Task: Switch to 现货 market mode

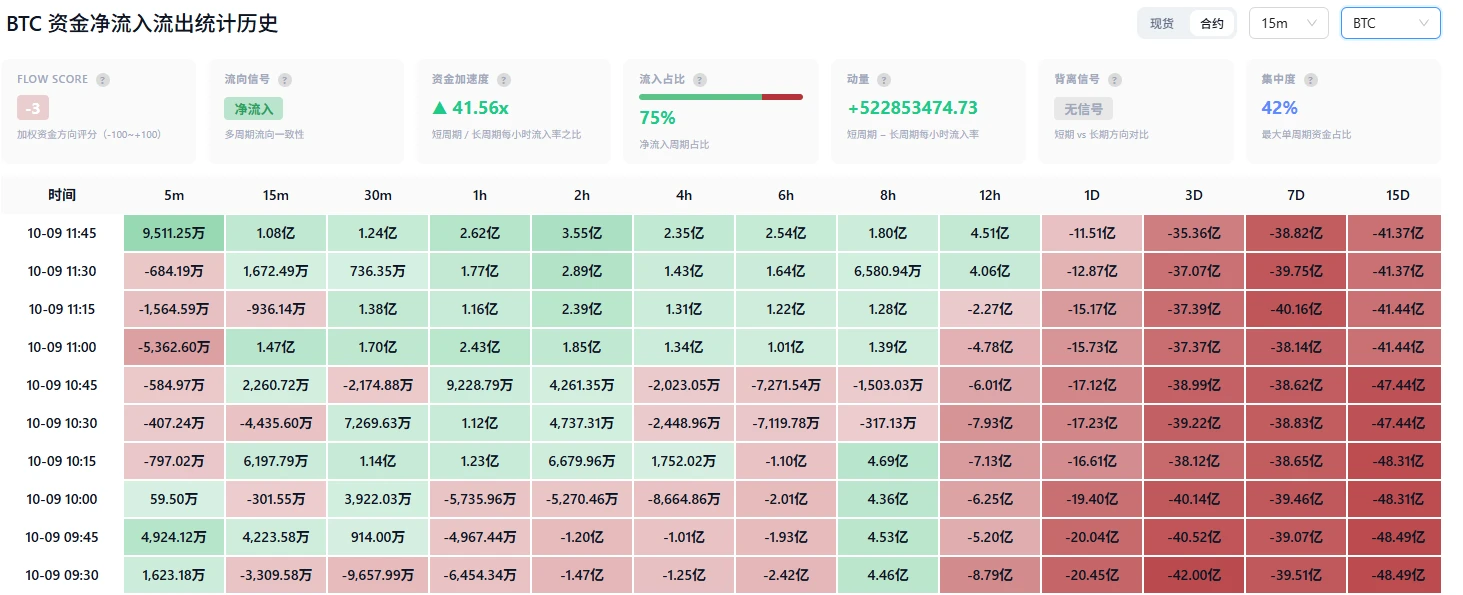Action: [x=1162, y=23]
